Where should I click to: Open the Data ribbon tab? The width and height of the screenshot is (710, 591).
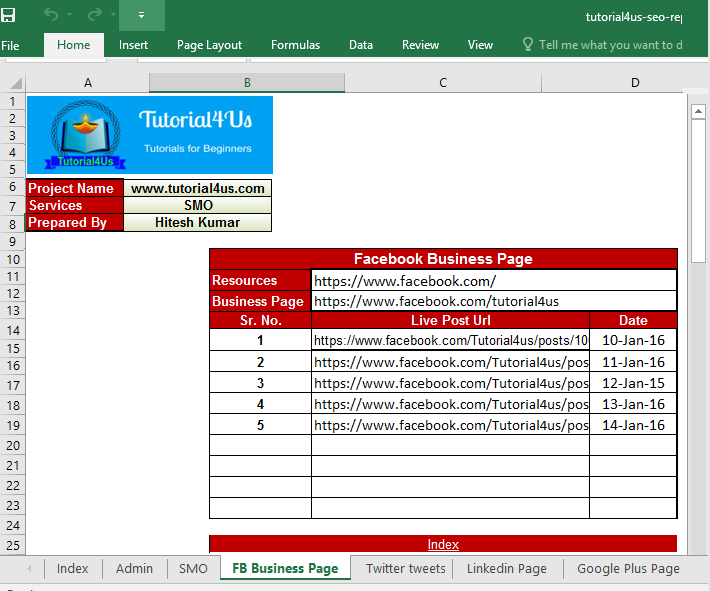(361, 45)
